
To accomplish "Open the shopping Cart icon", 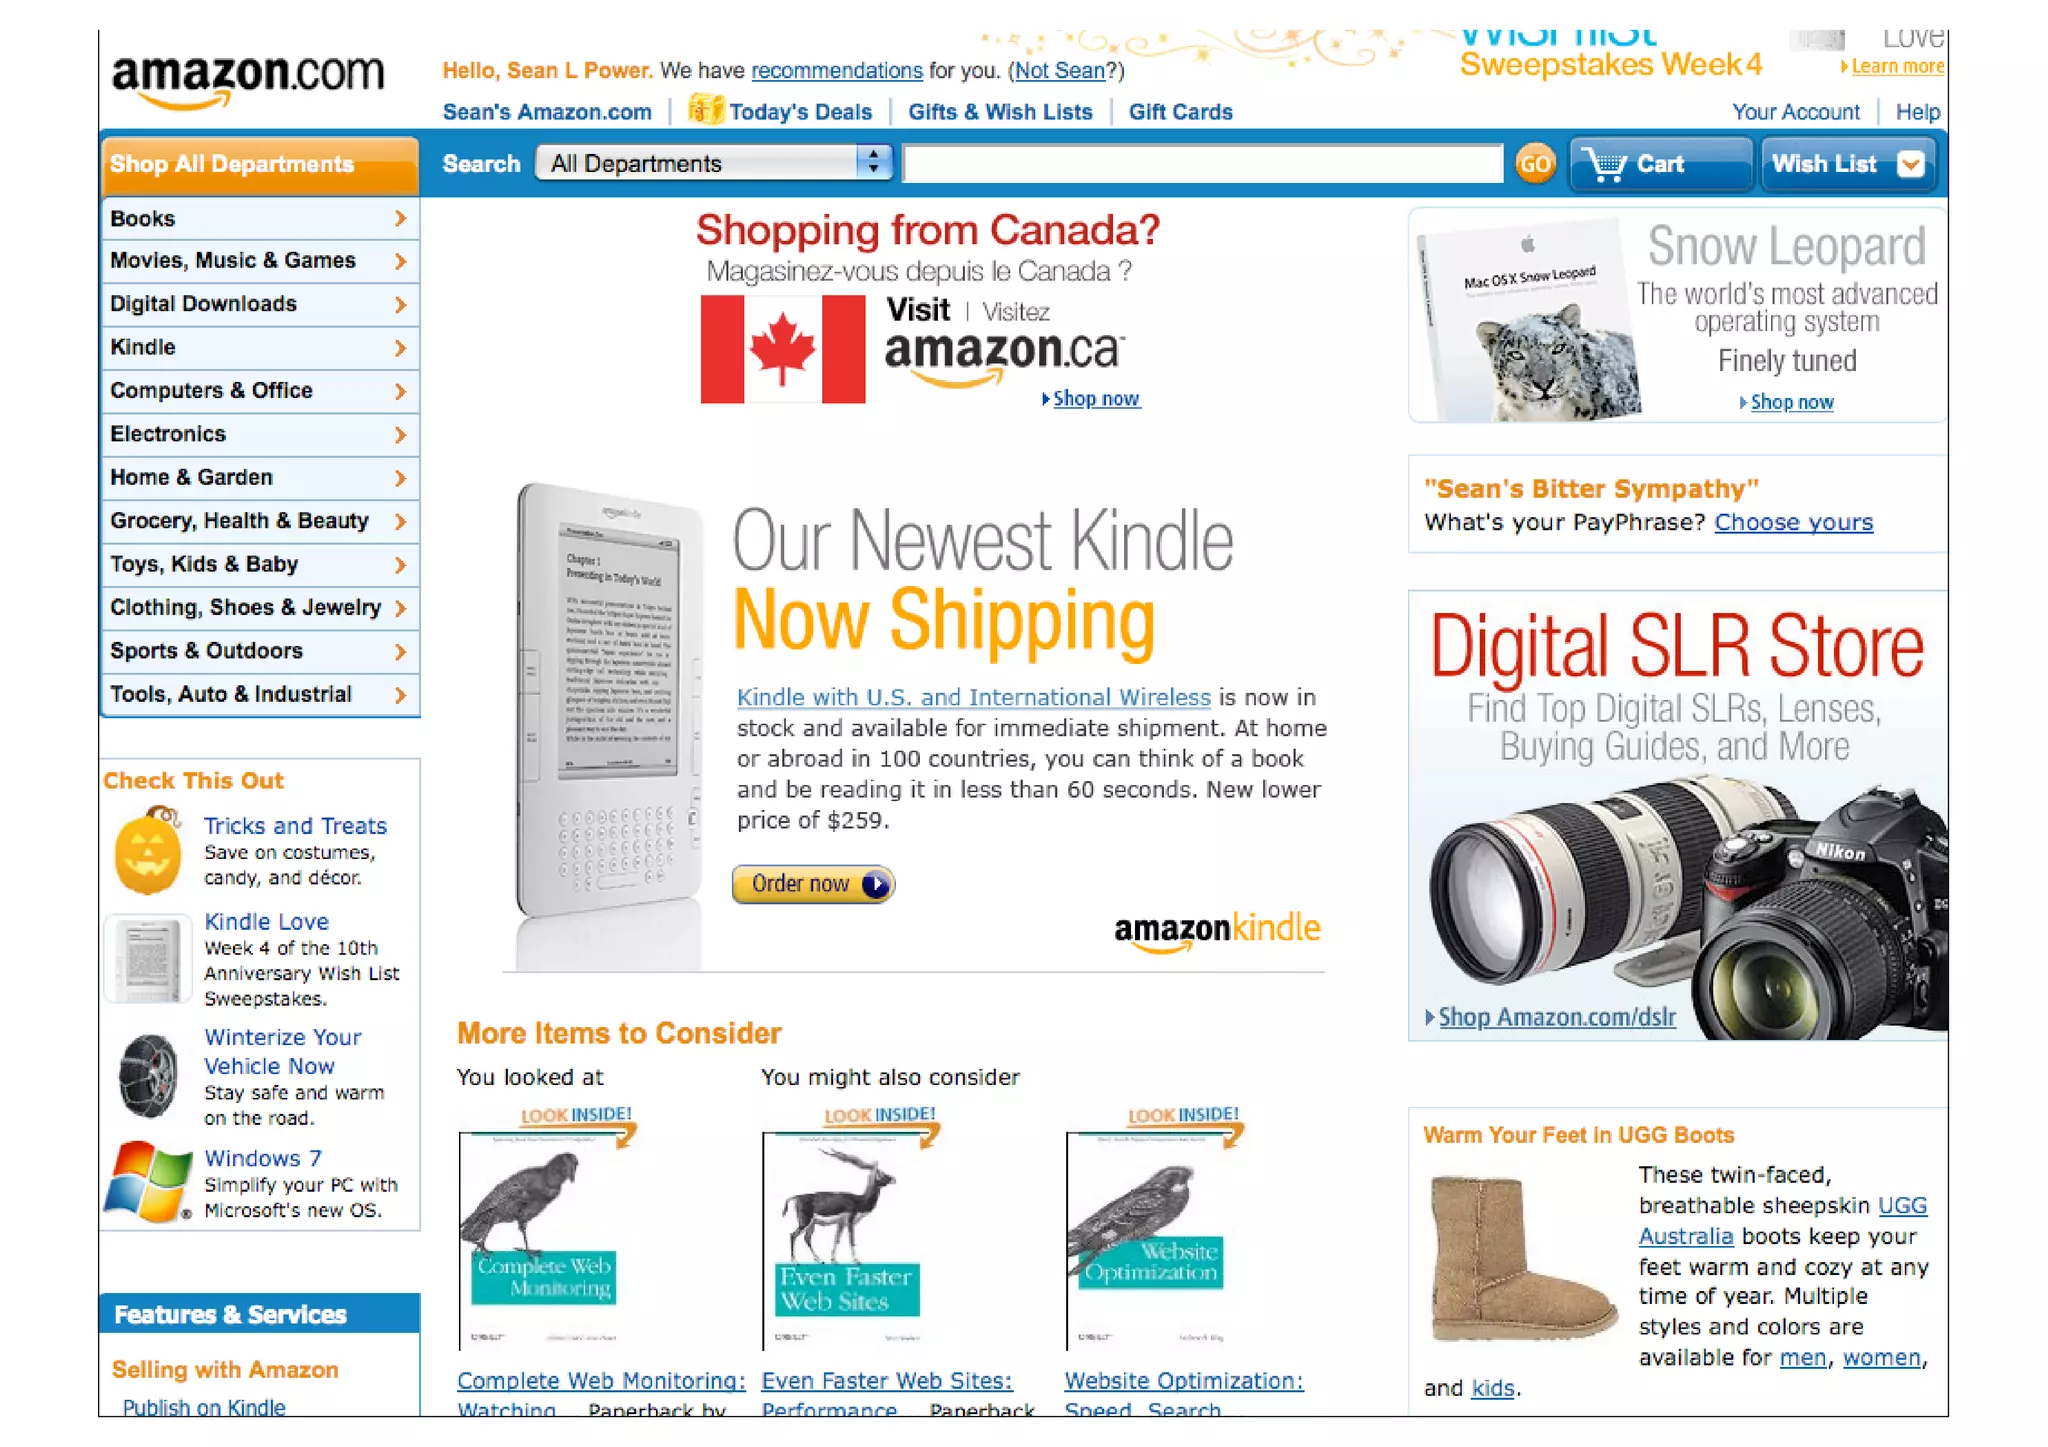I will pos(1605,164).
